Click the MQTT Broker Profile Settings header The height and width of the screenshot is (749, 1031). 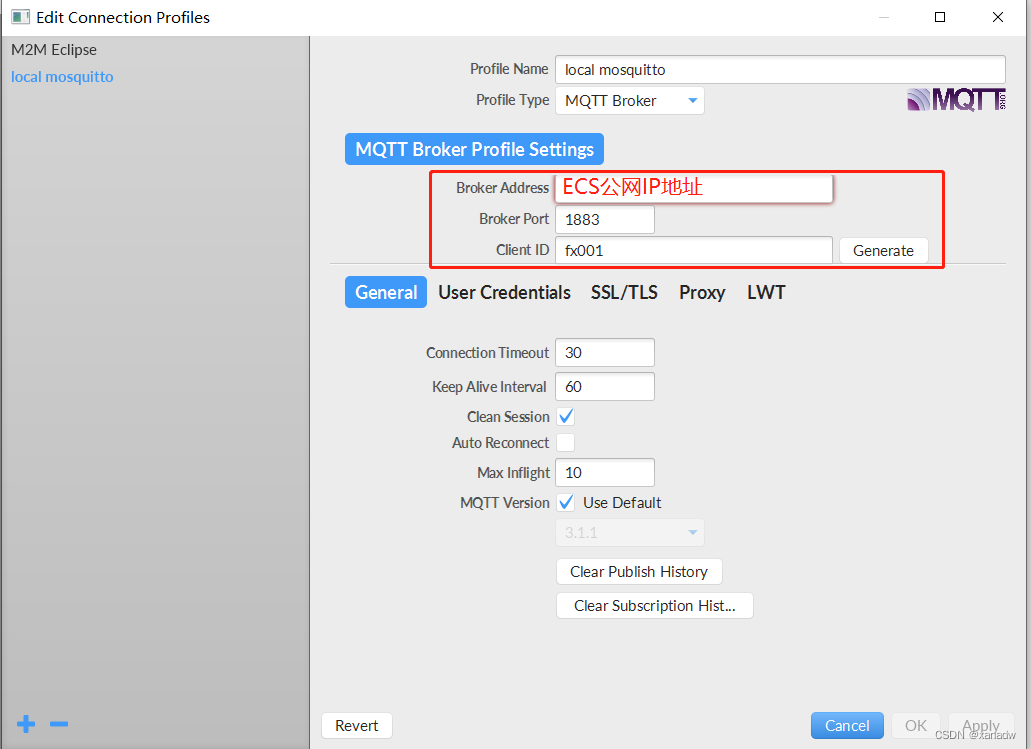[x=474, y=149]
